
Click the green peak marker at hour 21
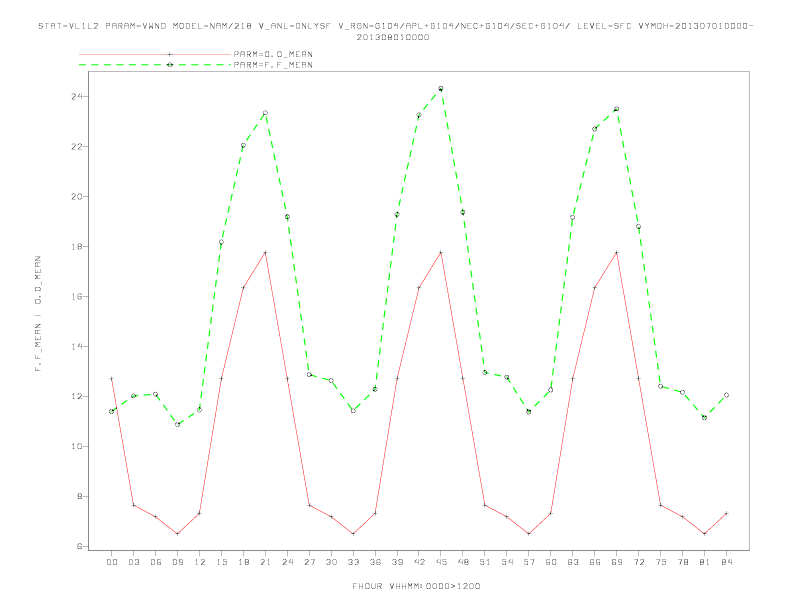pos(265,113)
